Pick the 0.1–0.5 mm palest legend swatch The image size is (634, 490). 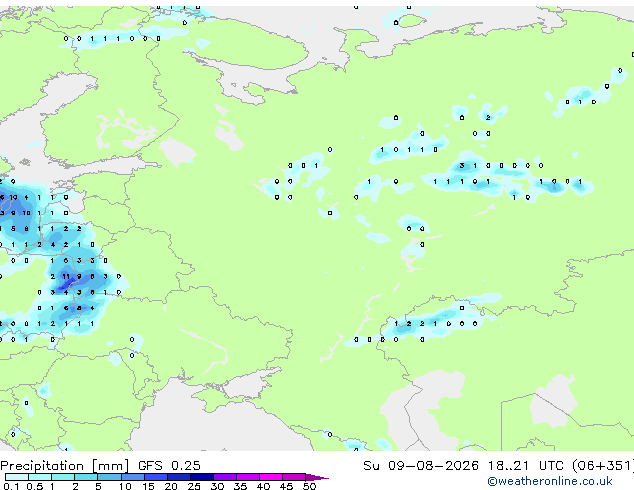click(x=17, y=477)
